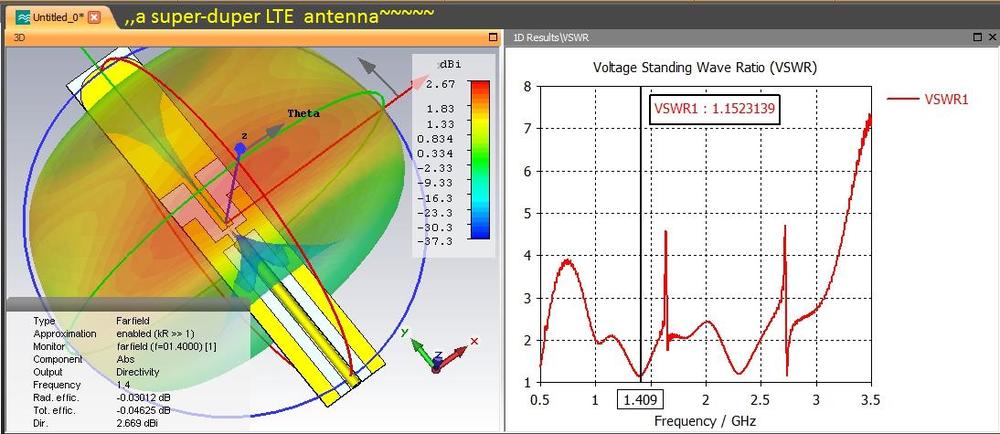
Task: Click the 8 tick label on the VSWR axis
Action: coord(528,86)
